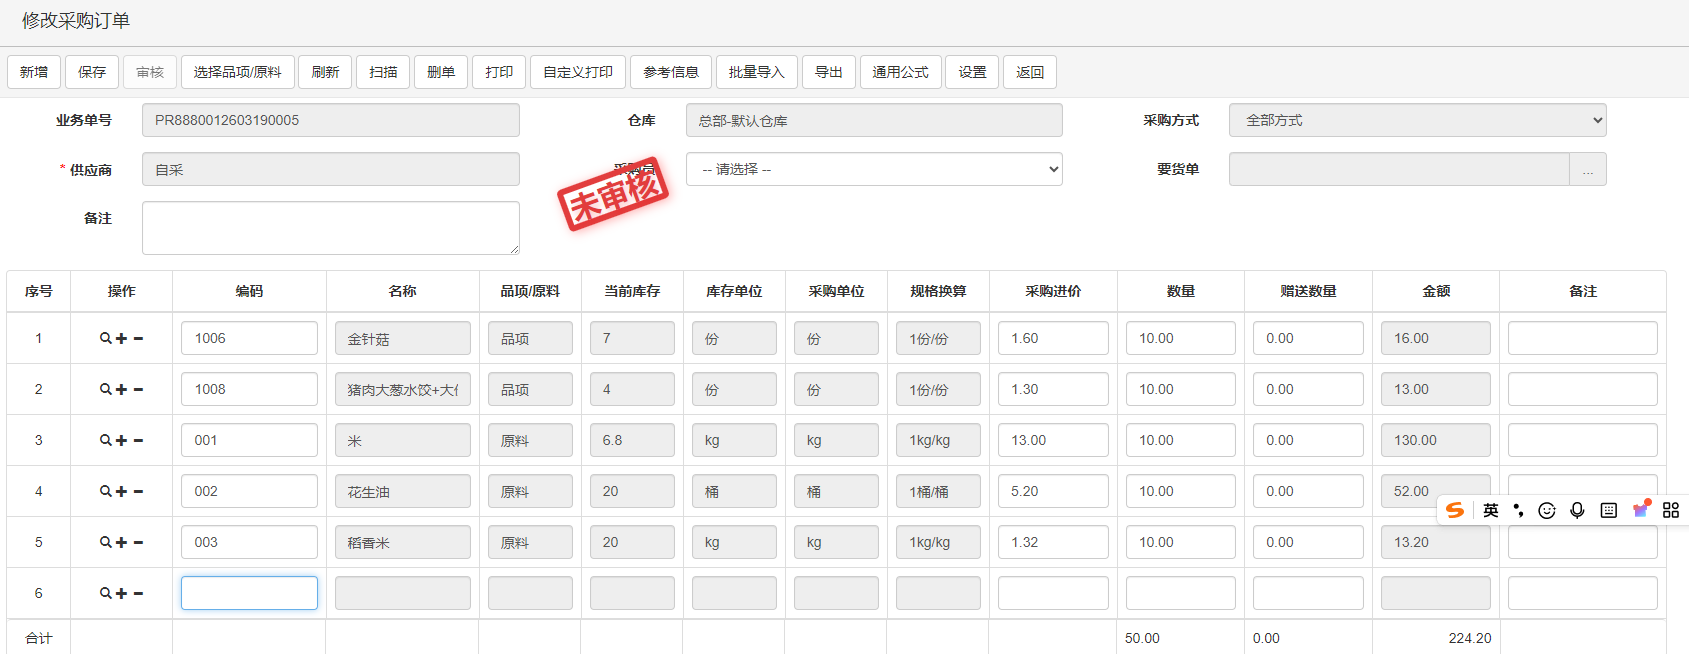
Task: Open the Sogou IME microphone voice input
Action: coord(1577,511)
